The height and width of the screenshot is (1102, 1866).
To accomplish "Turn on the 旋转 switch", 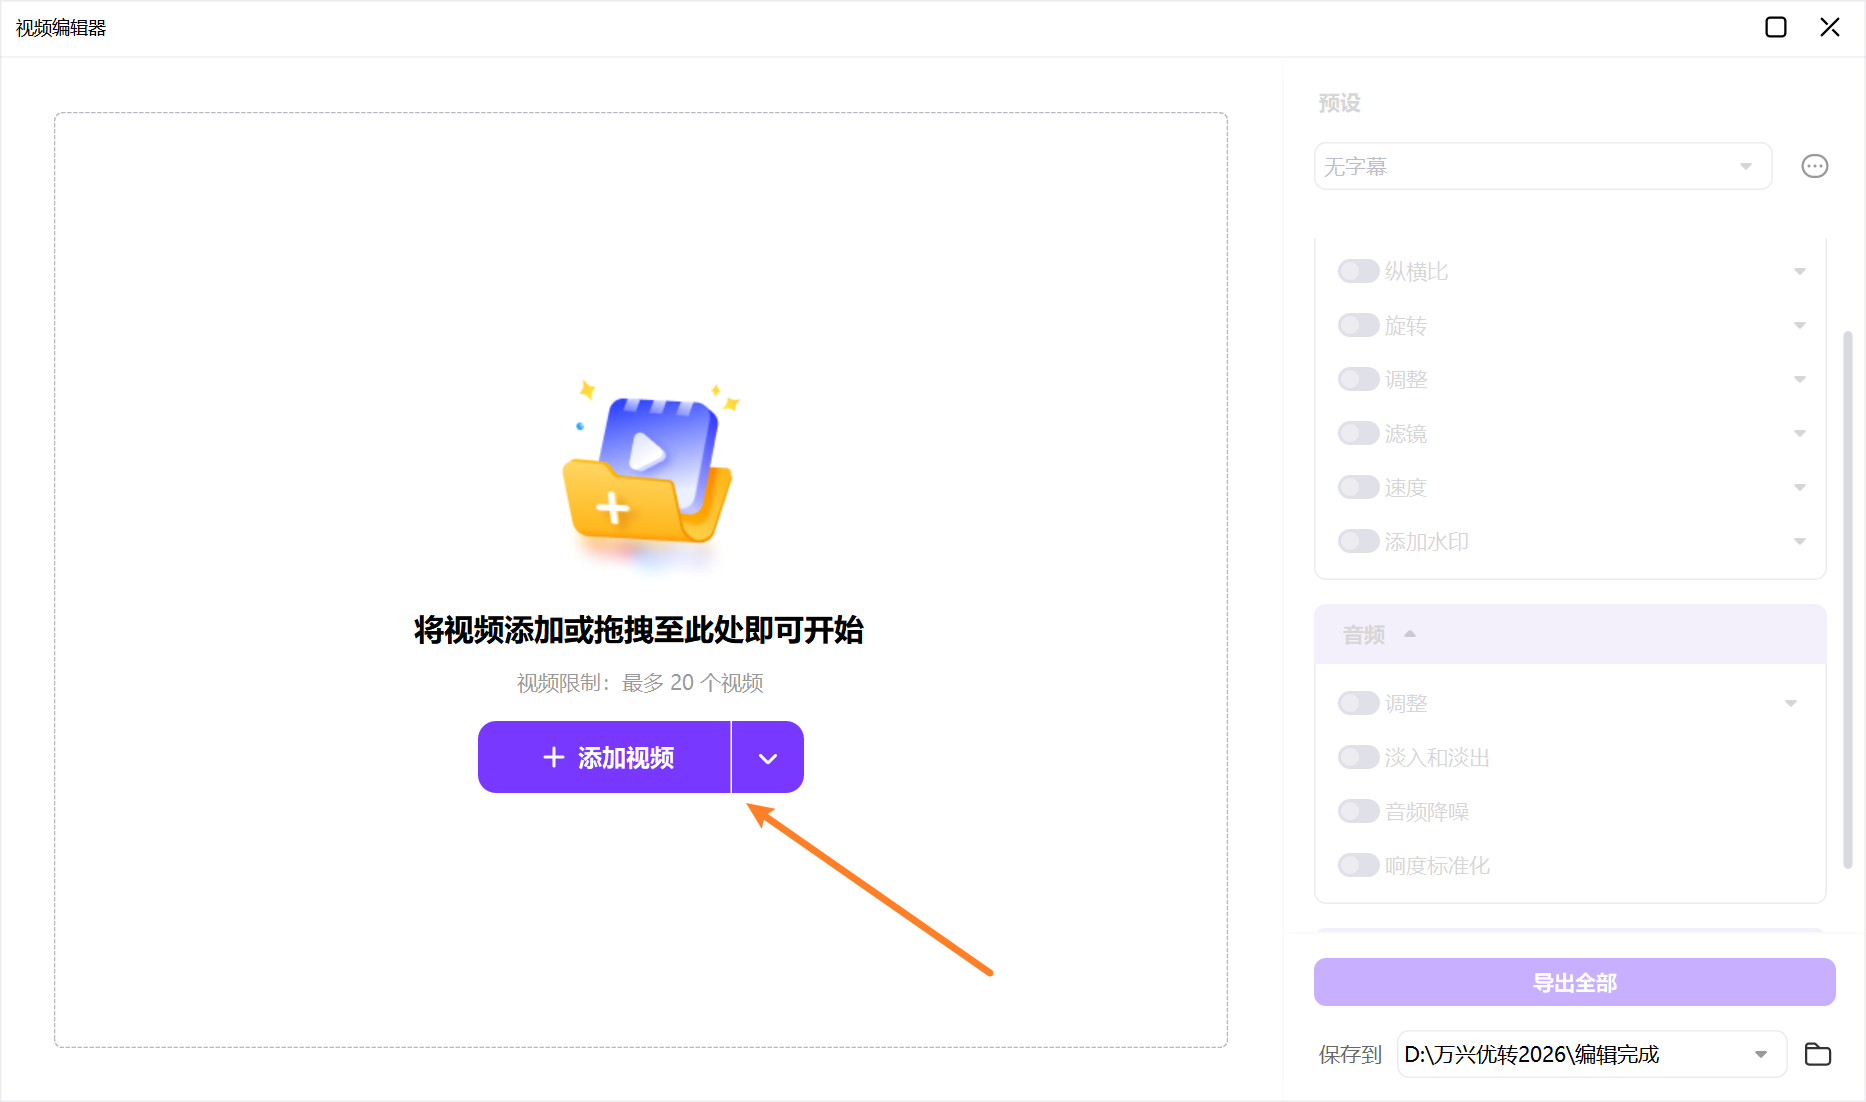I will (1358, 324).
